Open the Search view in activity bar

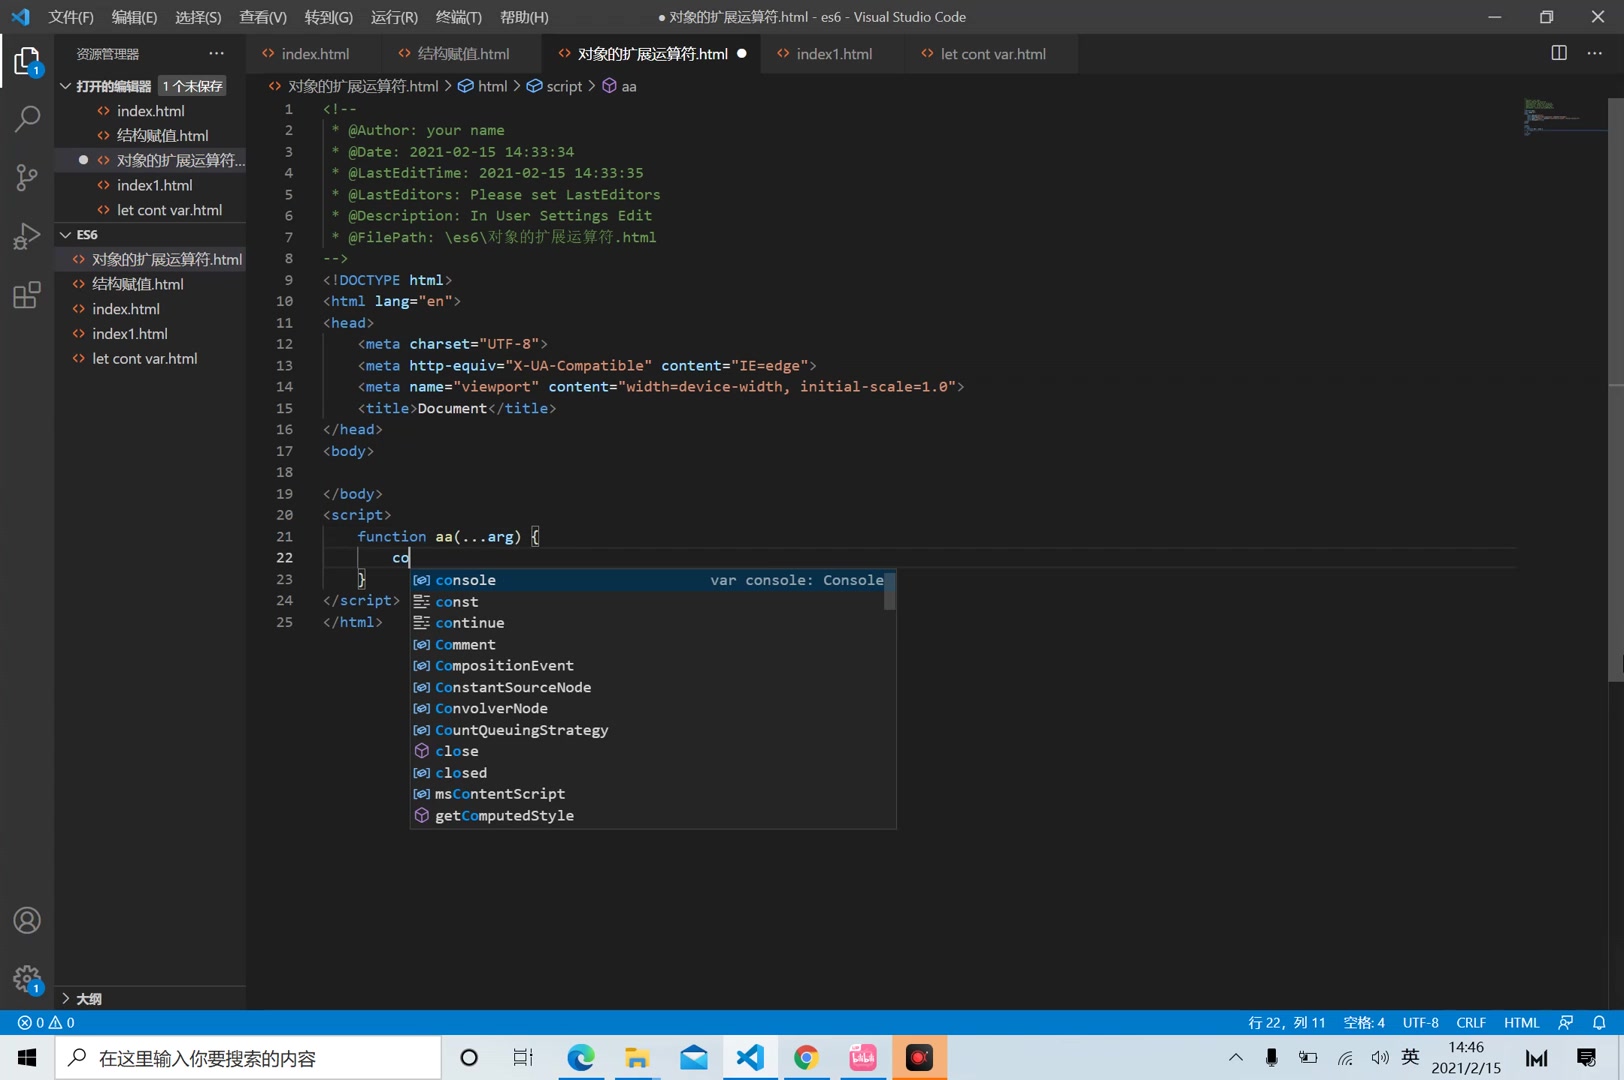(x=27, y=119)
